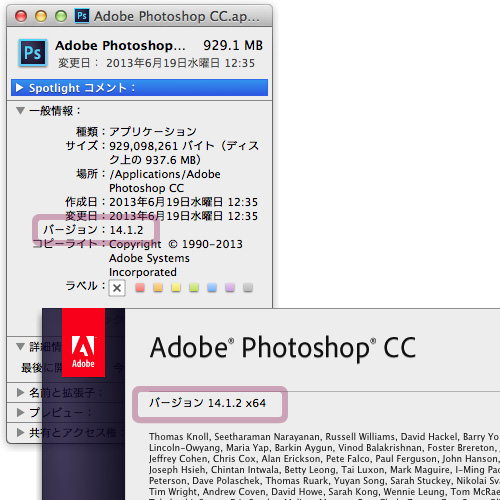Click the Photoshop Ps icon in title bar
This screenshot has height=500, width=500.
click(x=82, y=16)
